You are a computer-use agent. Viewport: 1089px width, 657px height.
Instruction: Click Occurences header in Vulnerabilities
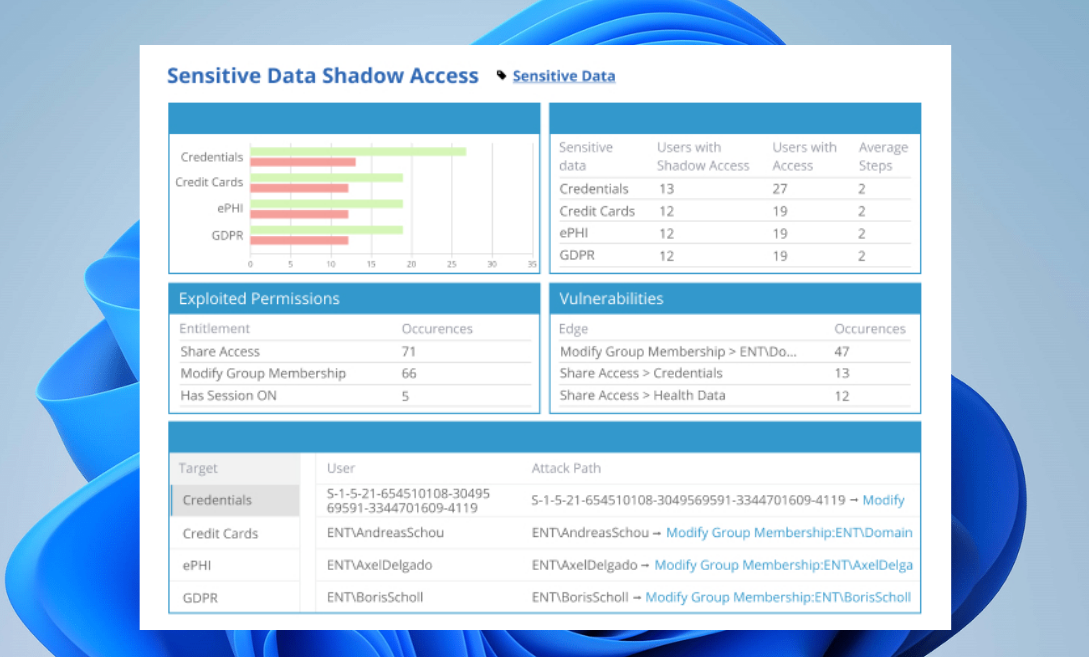point(870,328)
